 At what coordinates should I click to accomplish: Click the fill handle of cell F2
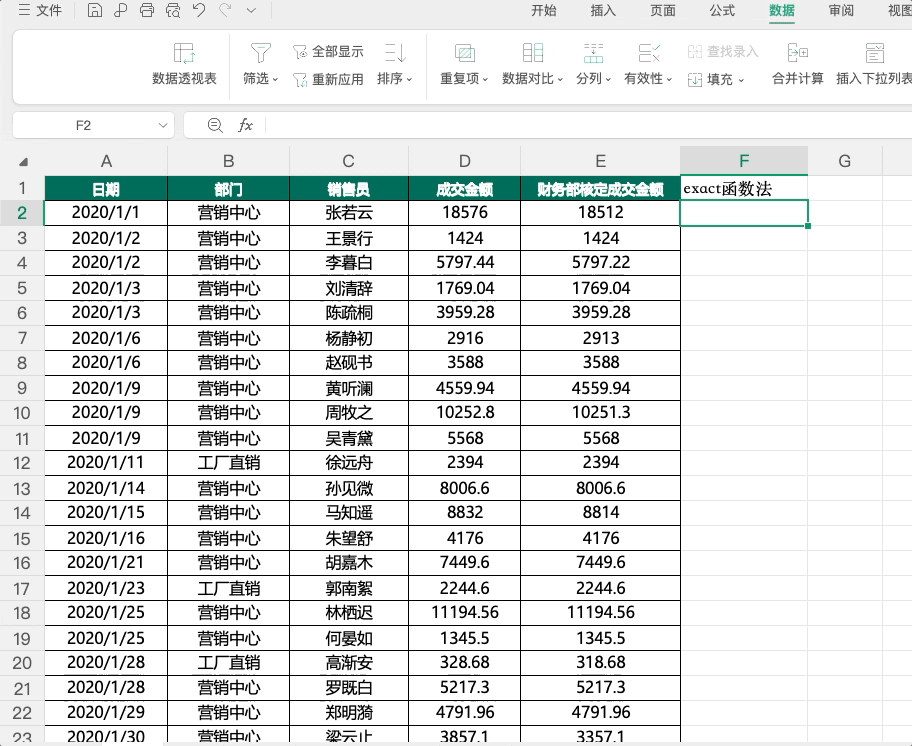coord(808,226)
